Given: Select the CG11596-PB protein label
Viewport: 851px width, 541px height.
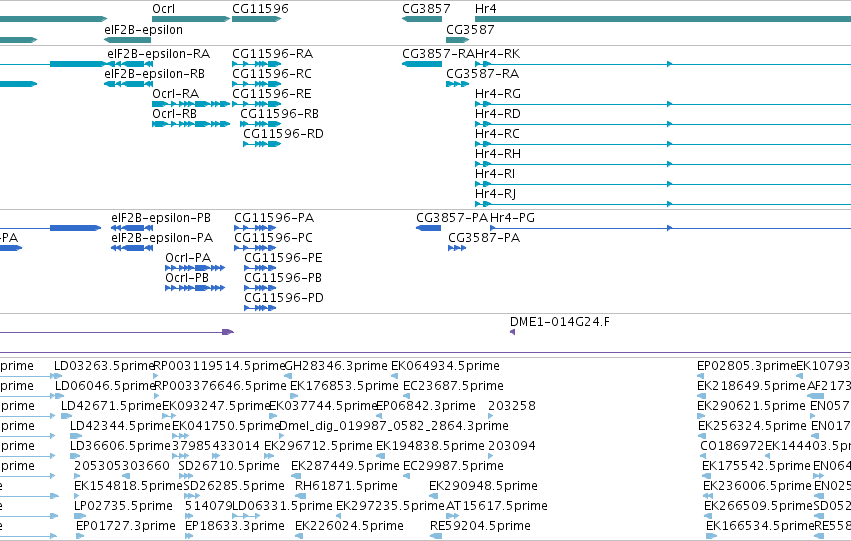Looking at the screenshot, I should (283, 278).
